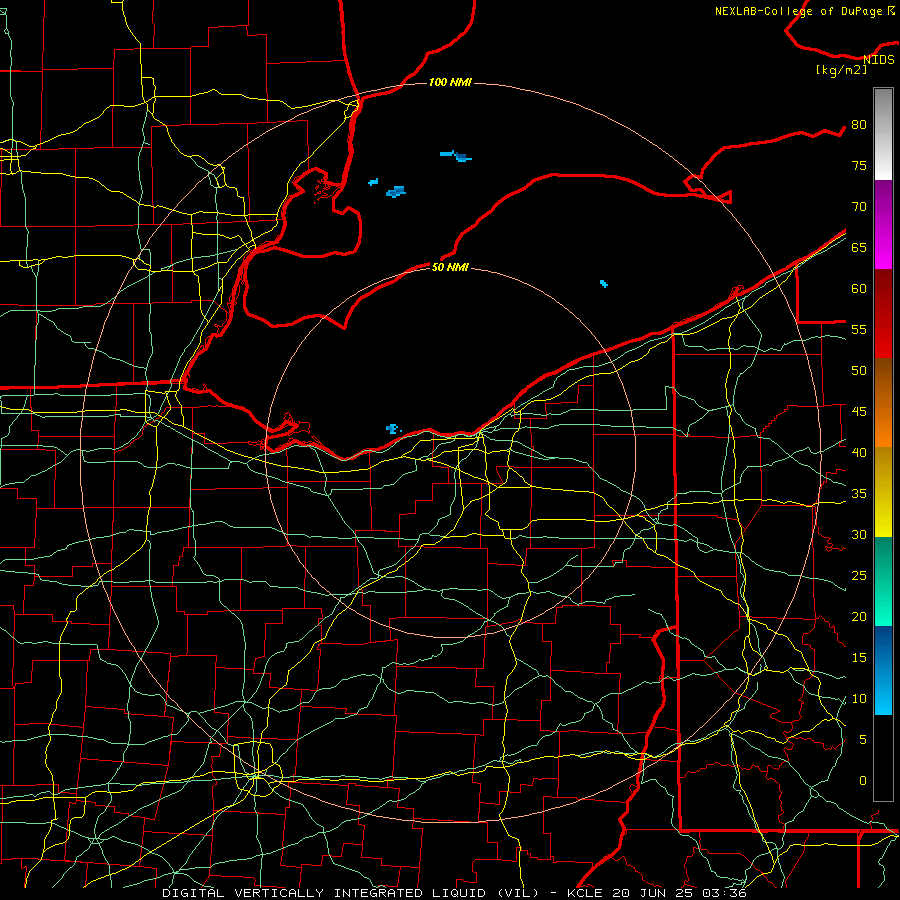Click the 40 value on the color scale

[x=859, y=453]
